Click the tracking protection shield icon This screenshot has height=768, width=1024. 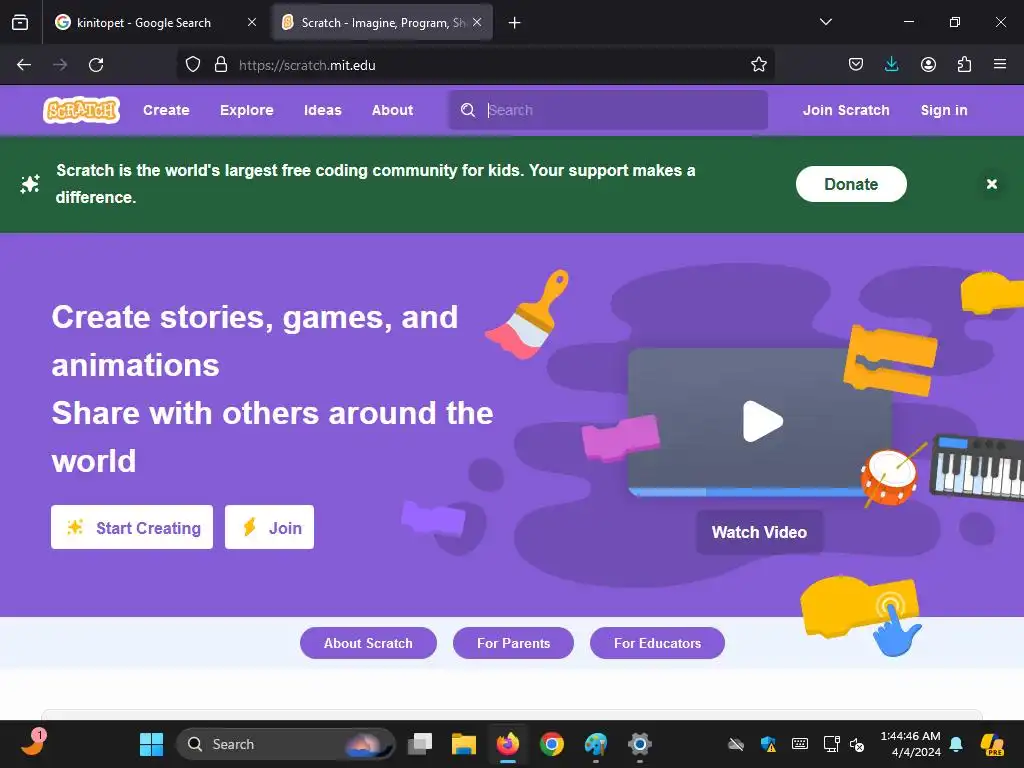(x=193, y=65)
